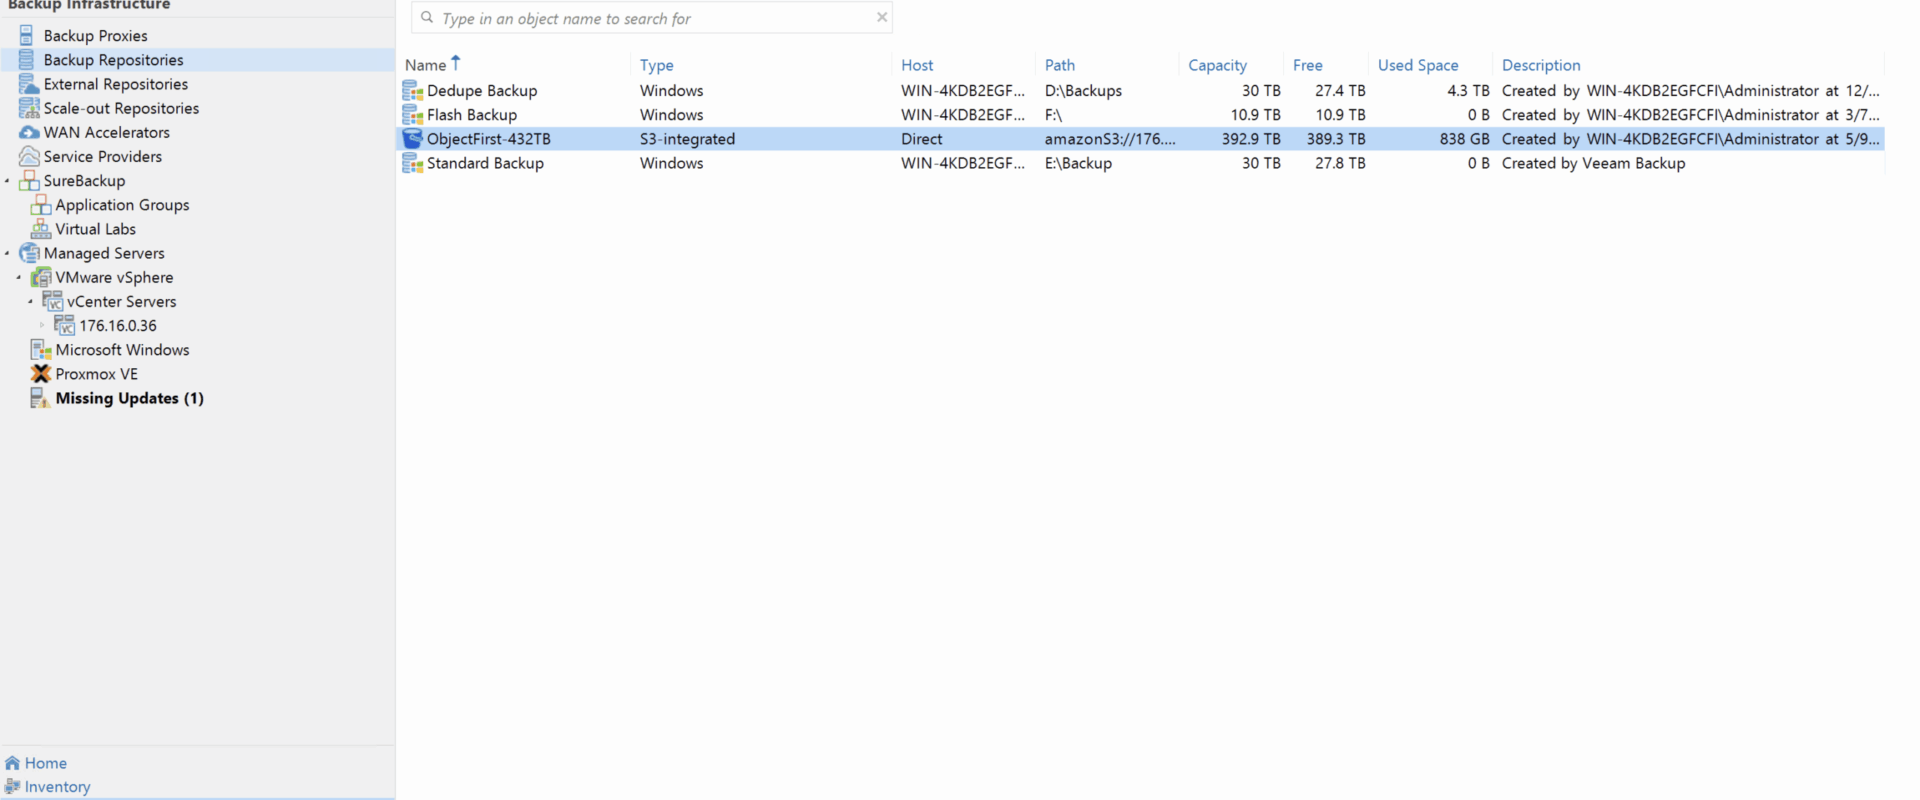Click the D:\Backups path cell
The image size is (1920, 800).
1084,91
